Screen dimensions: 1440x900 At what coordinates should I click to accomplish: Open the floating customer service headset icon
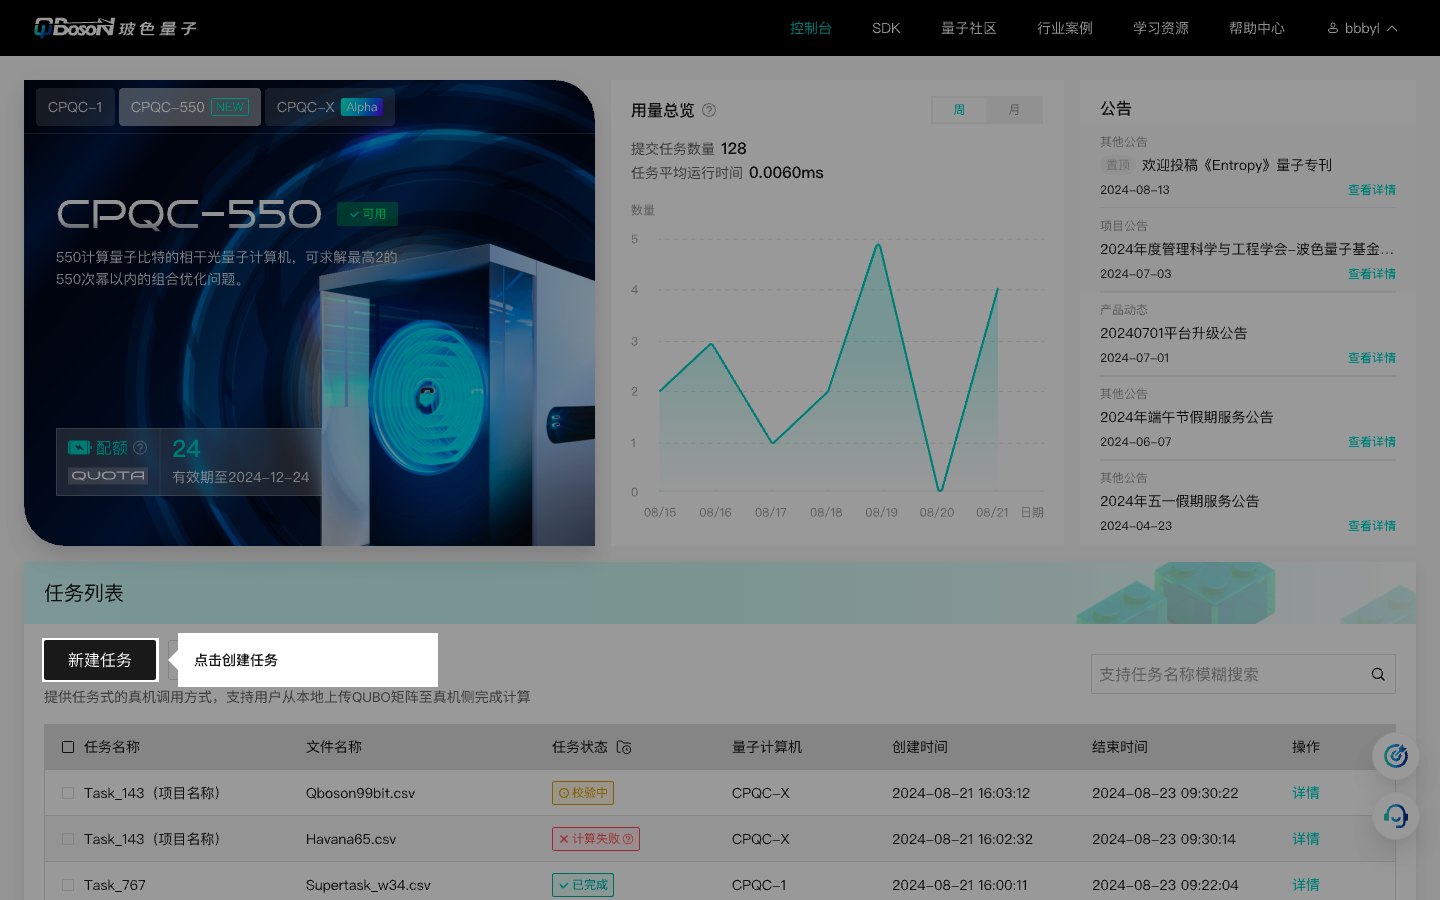[1396, 816]
